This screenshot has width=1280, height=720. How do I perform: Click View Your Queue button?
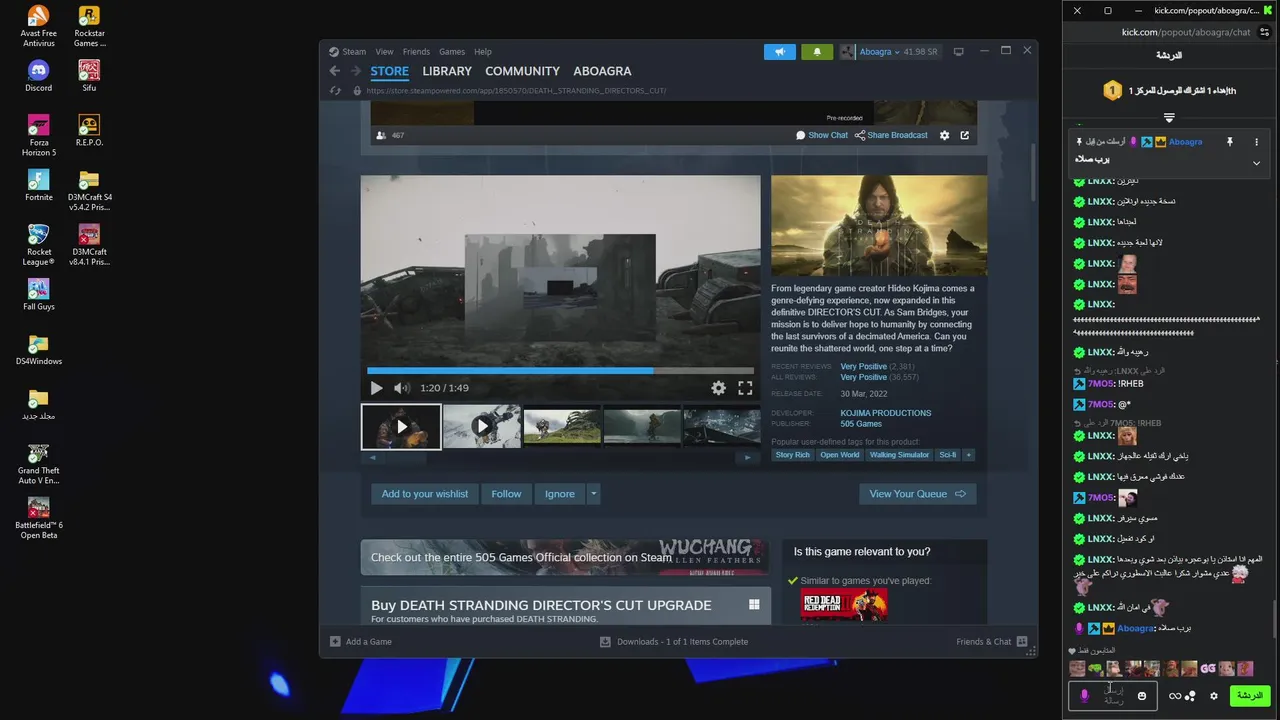917,494
